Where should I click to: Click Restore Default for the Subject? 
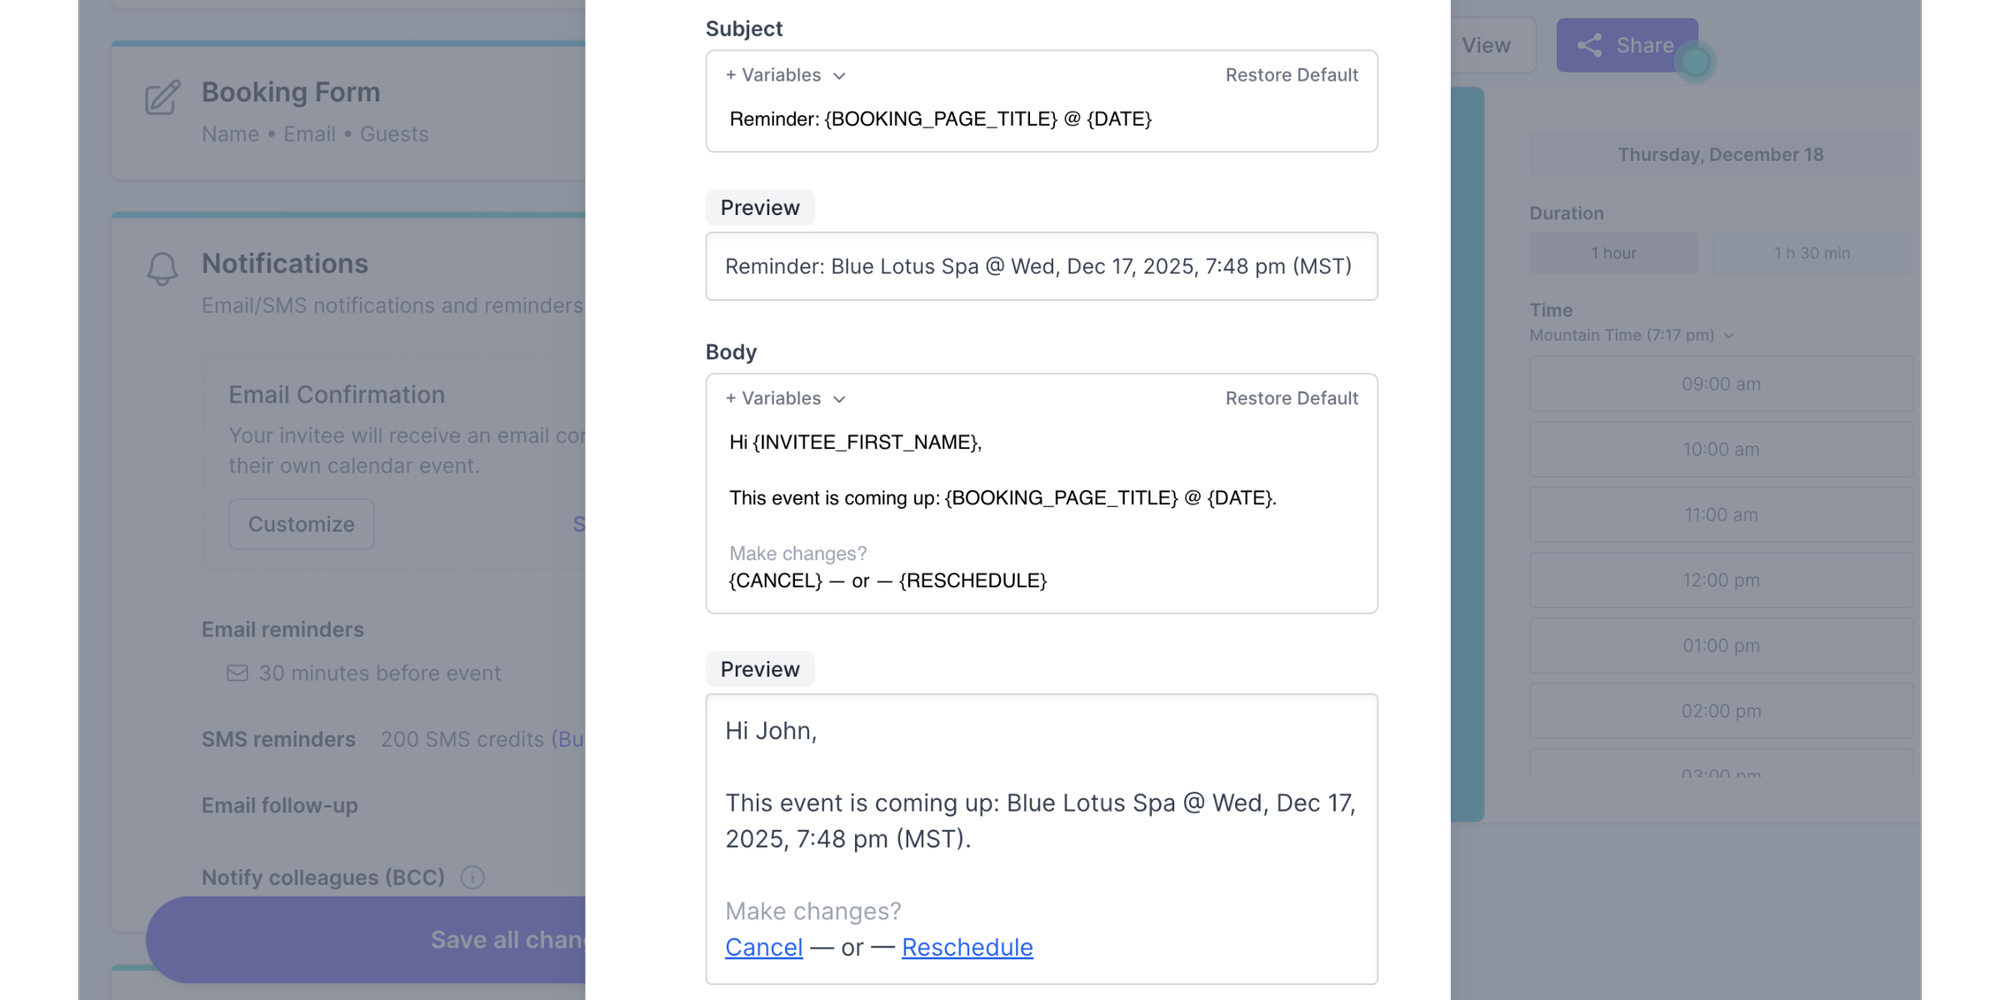tap(1291, 75)
